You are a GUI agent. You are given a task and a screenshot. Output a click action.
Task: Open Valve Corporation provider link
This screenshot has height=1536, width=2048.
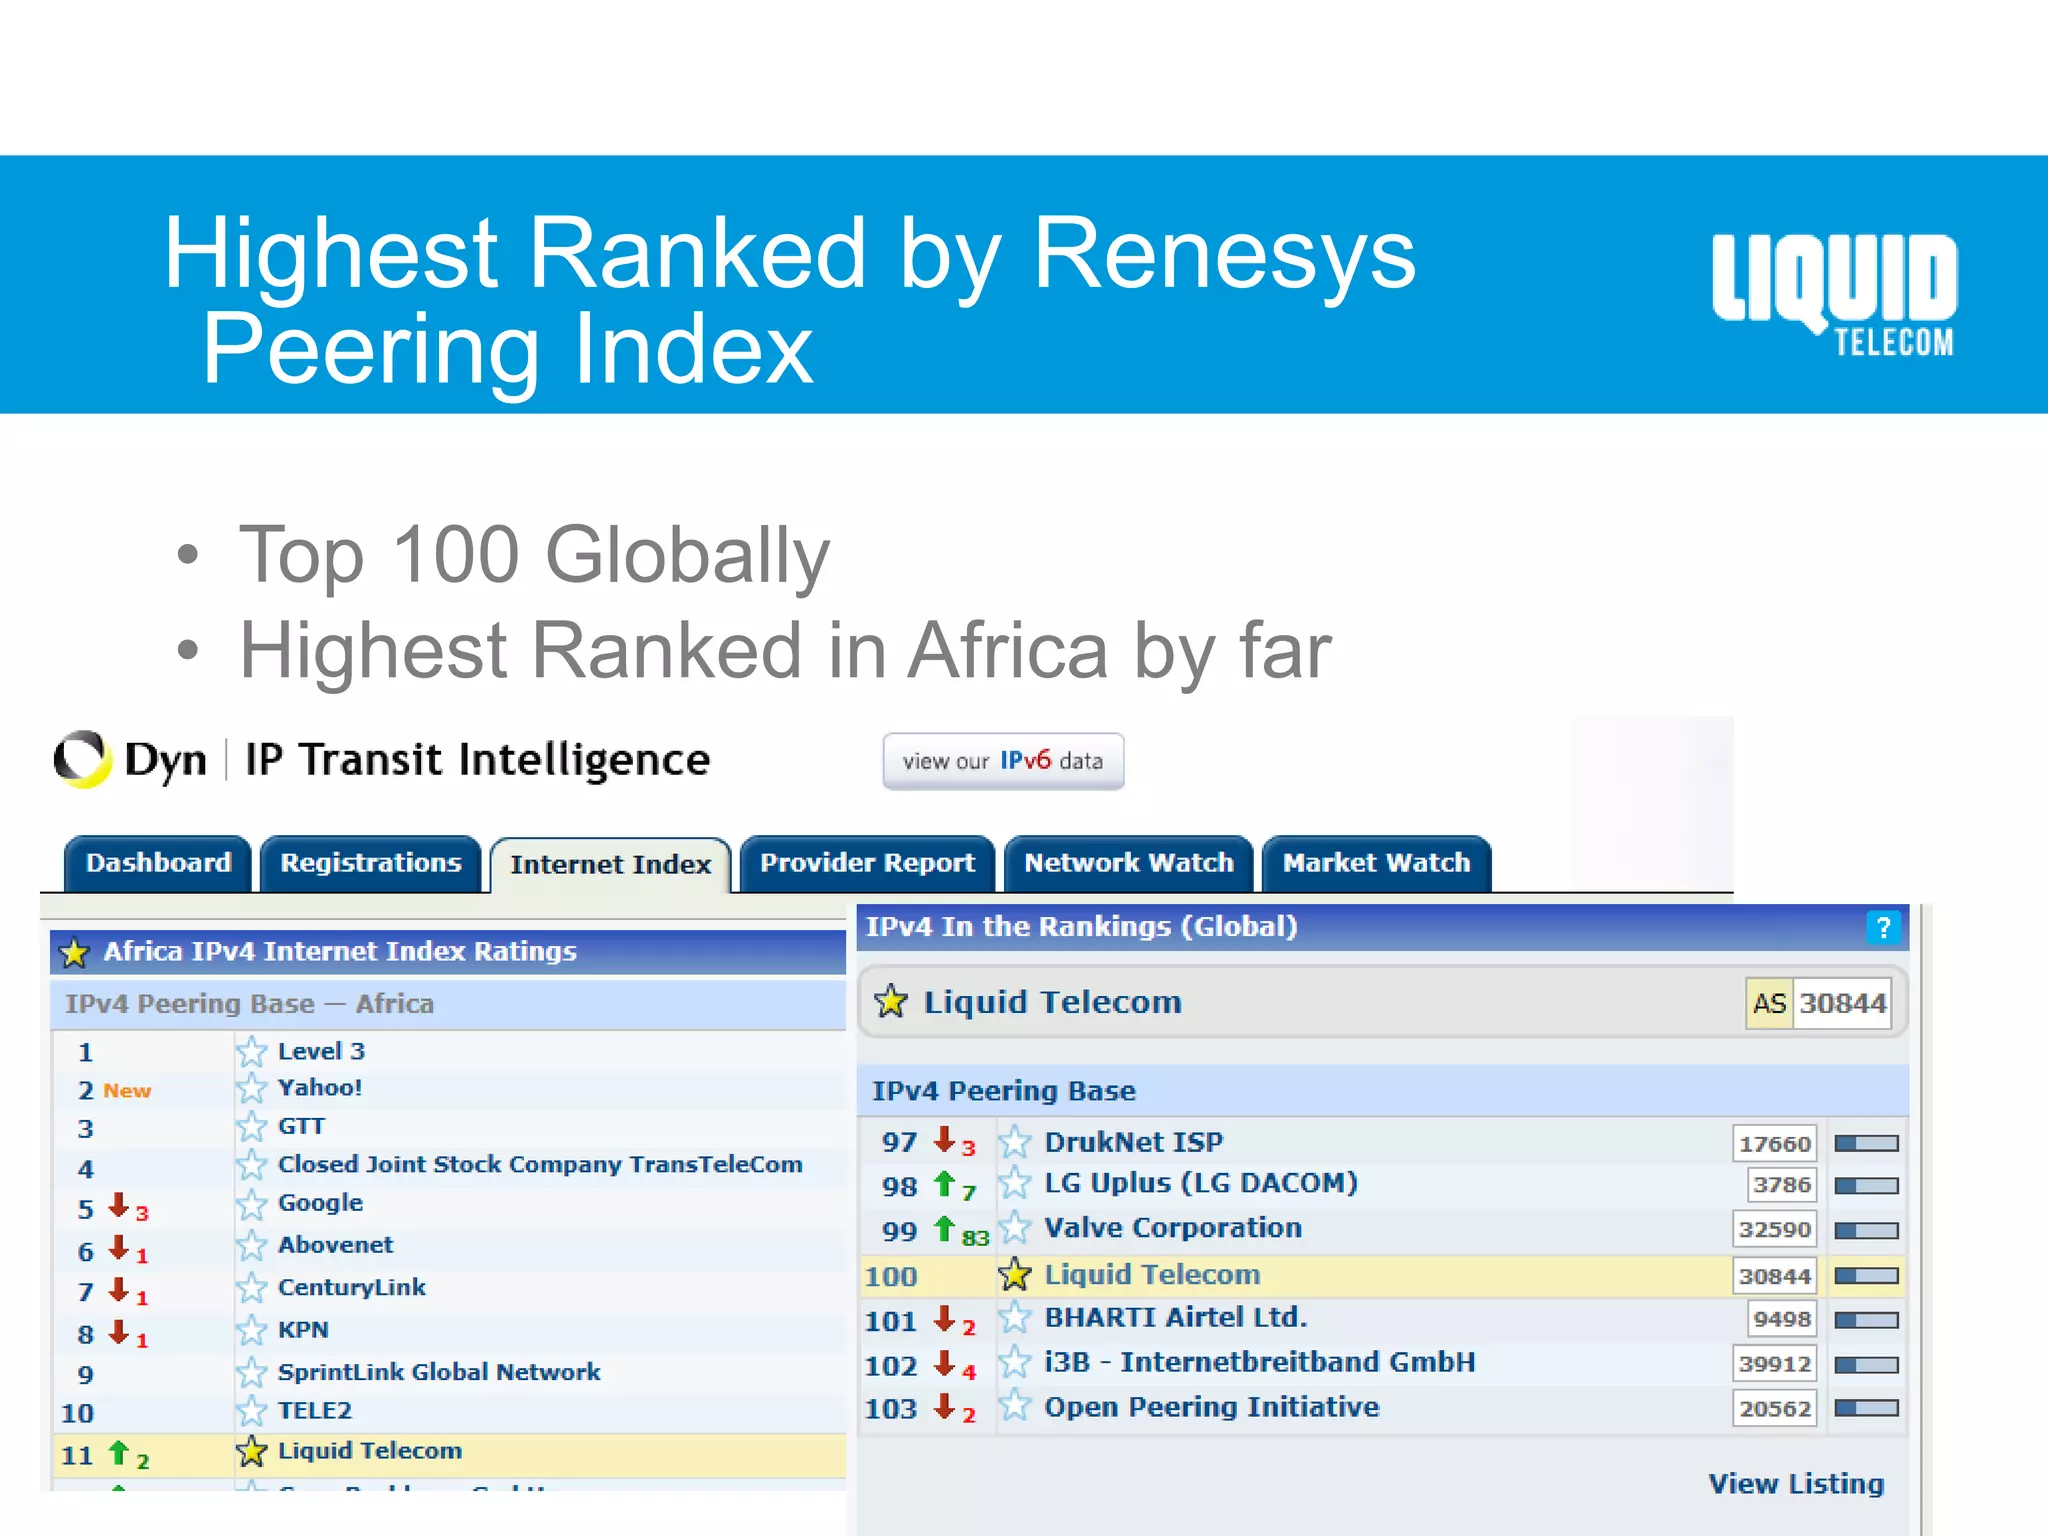(1173, 1228)
